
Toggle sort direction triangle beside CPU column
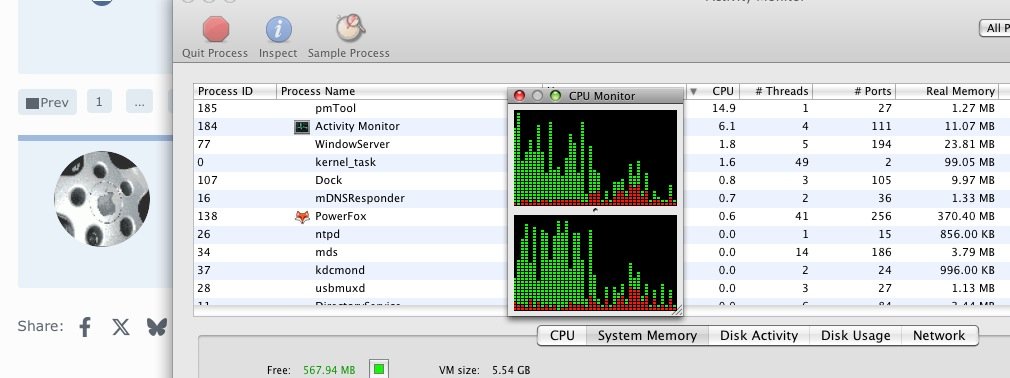click(693, 91)
